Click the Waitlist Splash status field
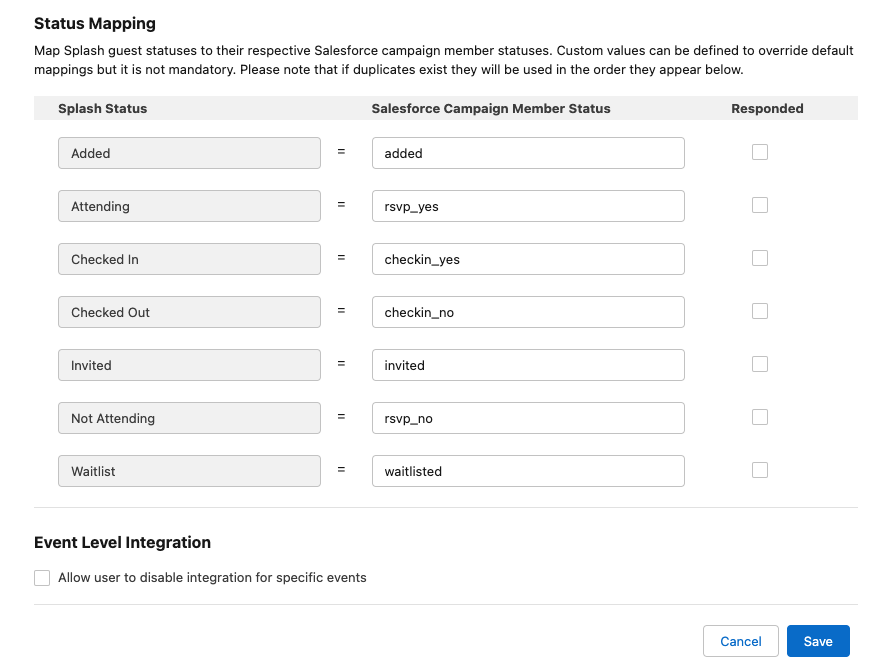The width and height of the screenshot is (886, 668). click(189, 471)
